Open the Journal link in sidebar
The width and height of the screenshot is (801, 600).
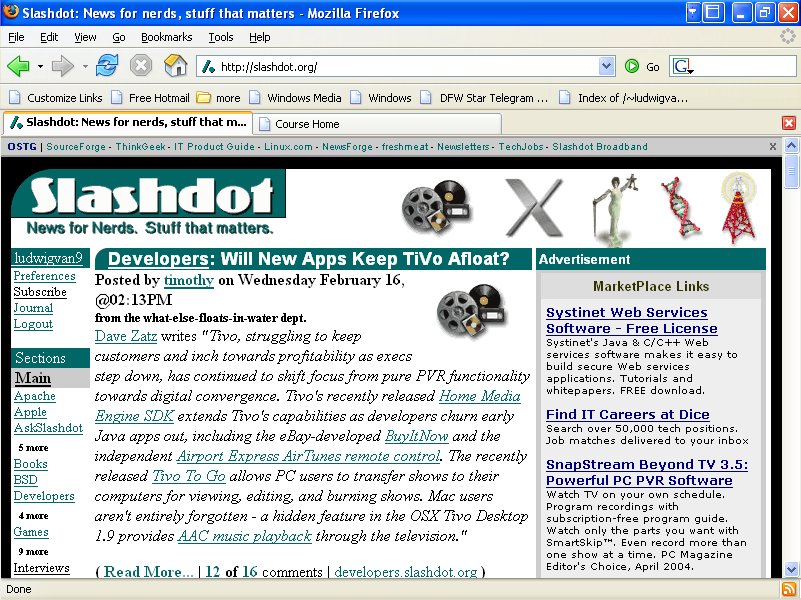pos(33,308)
